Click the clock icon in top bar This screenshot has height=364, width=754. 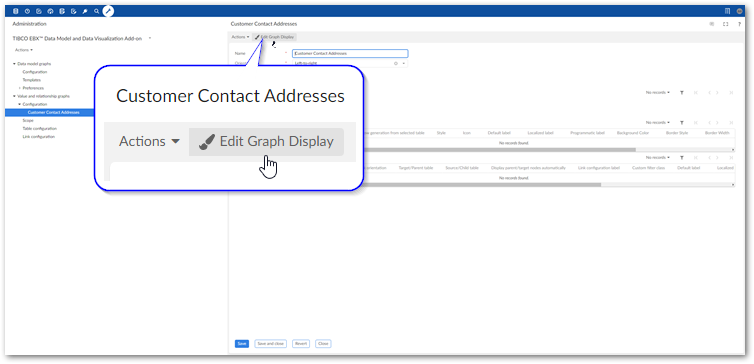coord(27,11)
